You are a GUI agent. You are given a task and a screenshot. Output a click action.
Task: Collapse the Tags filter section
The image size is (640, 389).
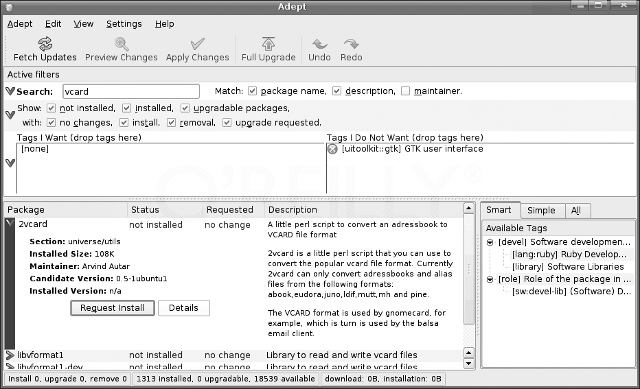click(x=10, y=163)
